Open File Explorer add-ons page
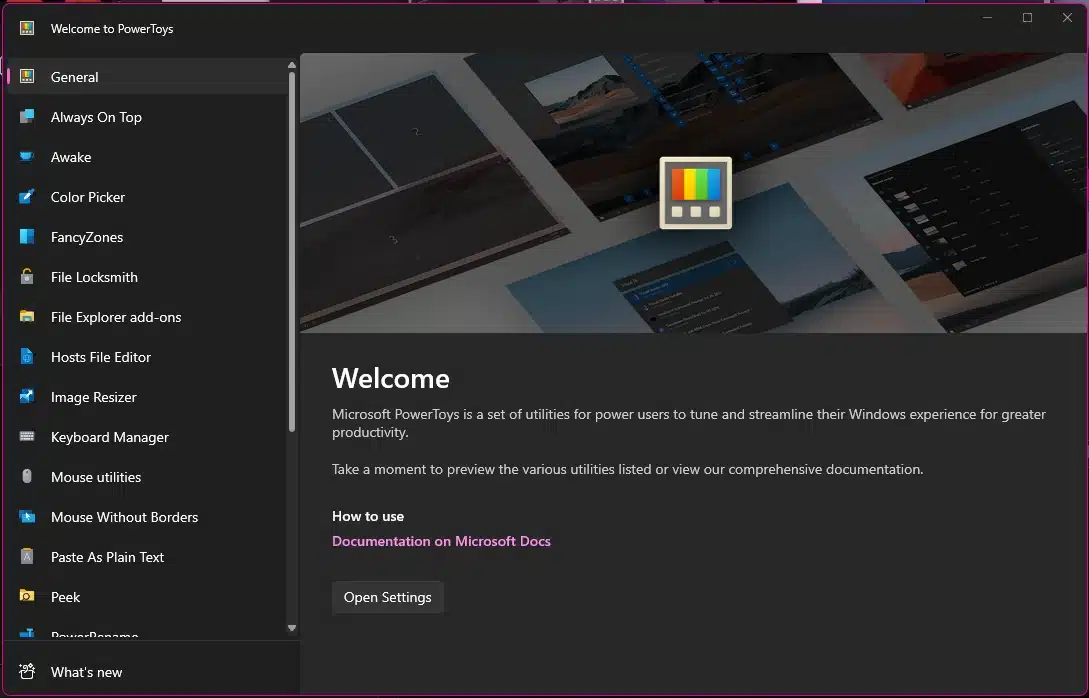The width and height of the screenshot is (1089, 698). click(116, 317)
